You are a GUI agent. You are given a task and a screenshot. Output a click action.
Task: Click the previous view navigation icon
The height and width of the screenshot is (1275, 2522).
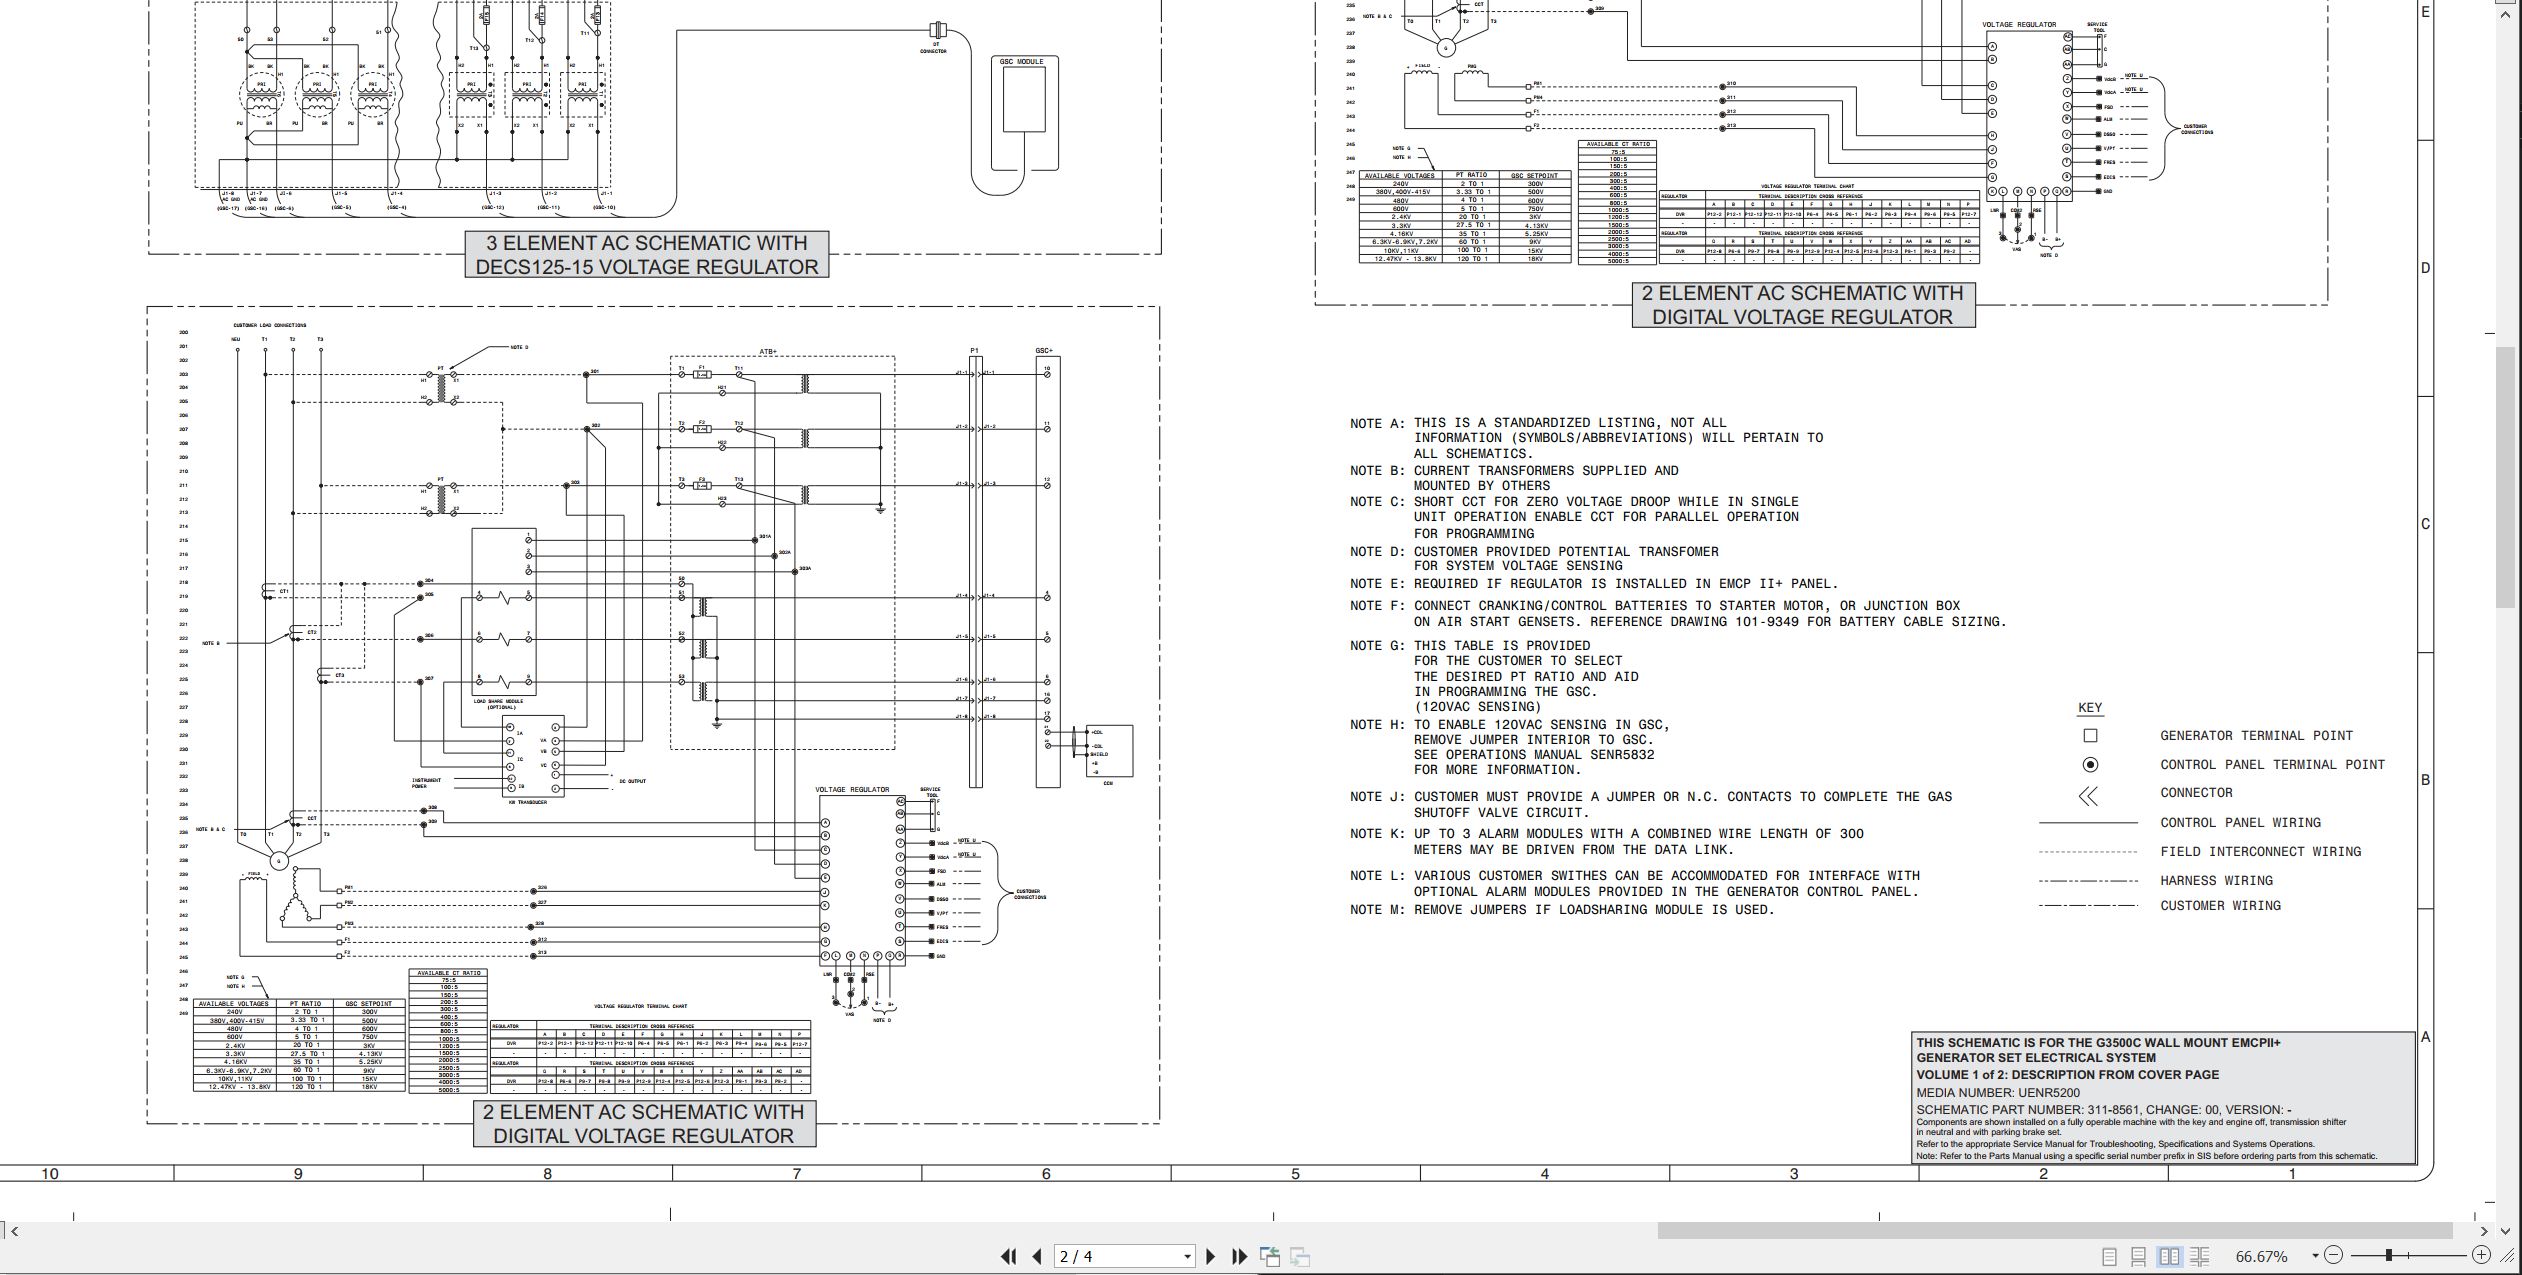1270,1256
